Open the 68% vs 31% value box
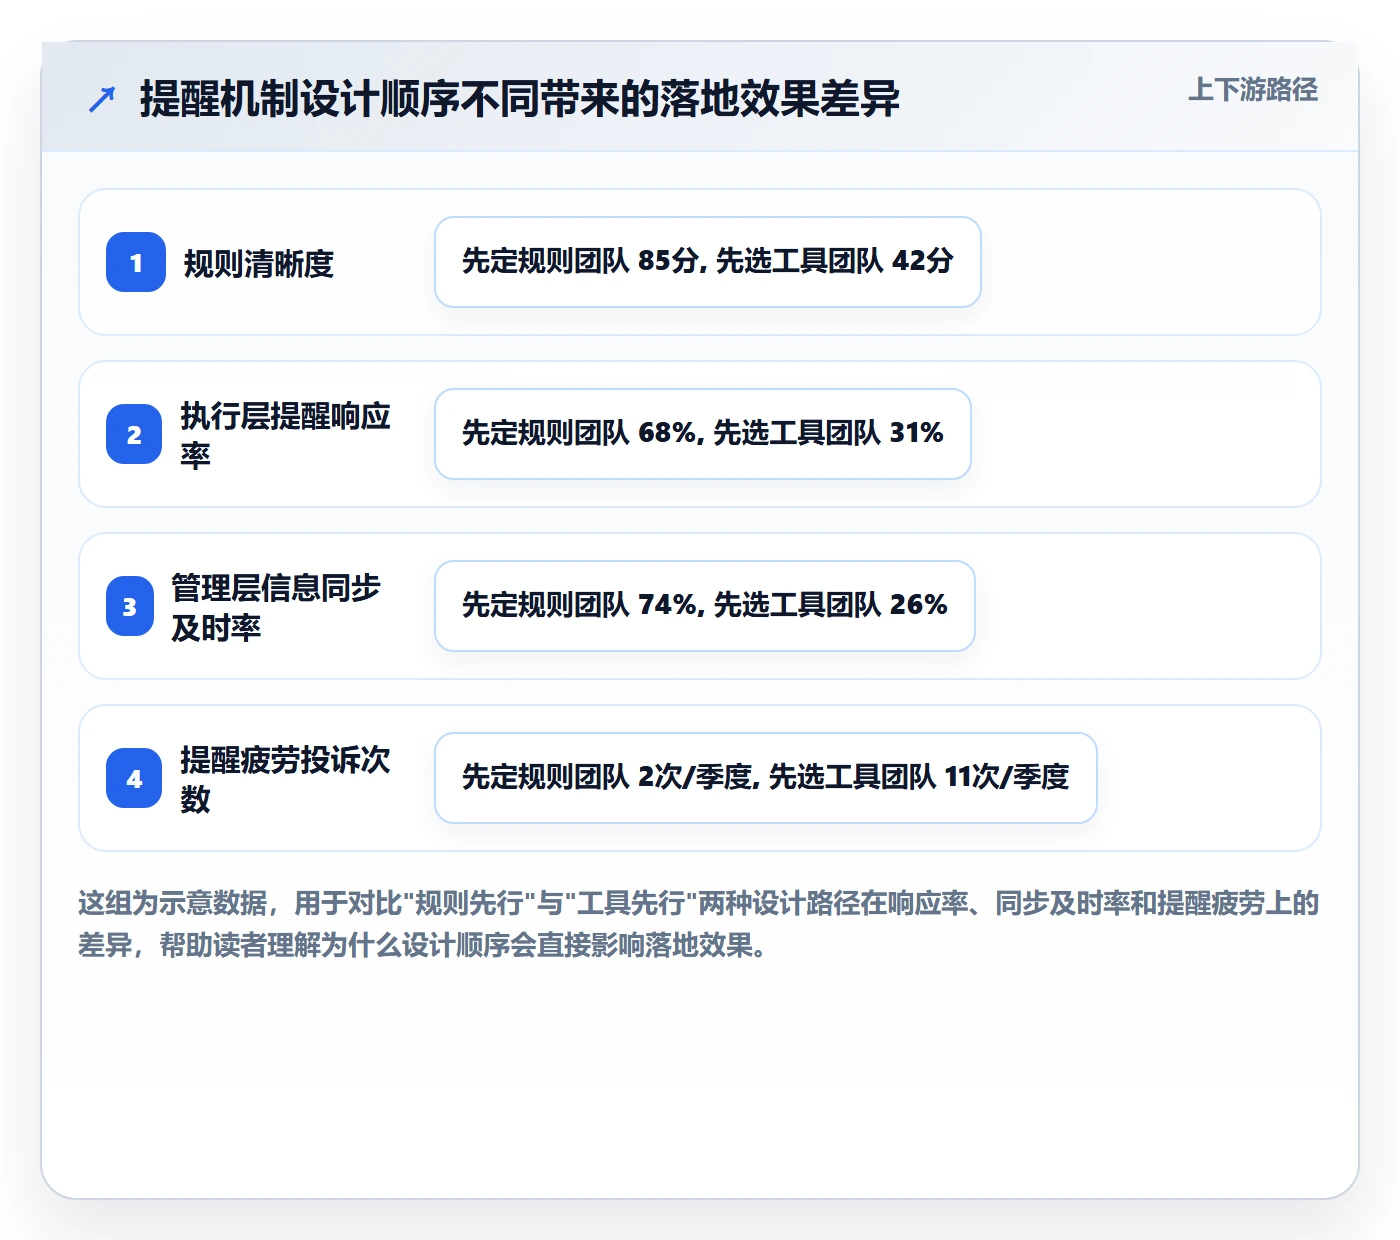Screen dimensions: 1400x1240 (703, 434)
